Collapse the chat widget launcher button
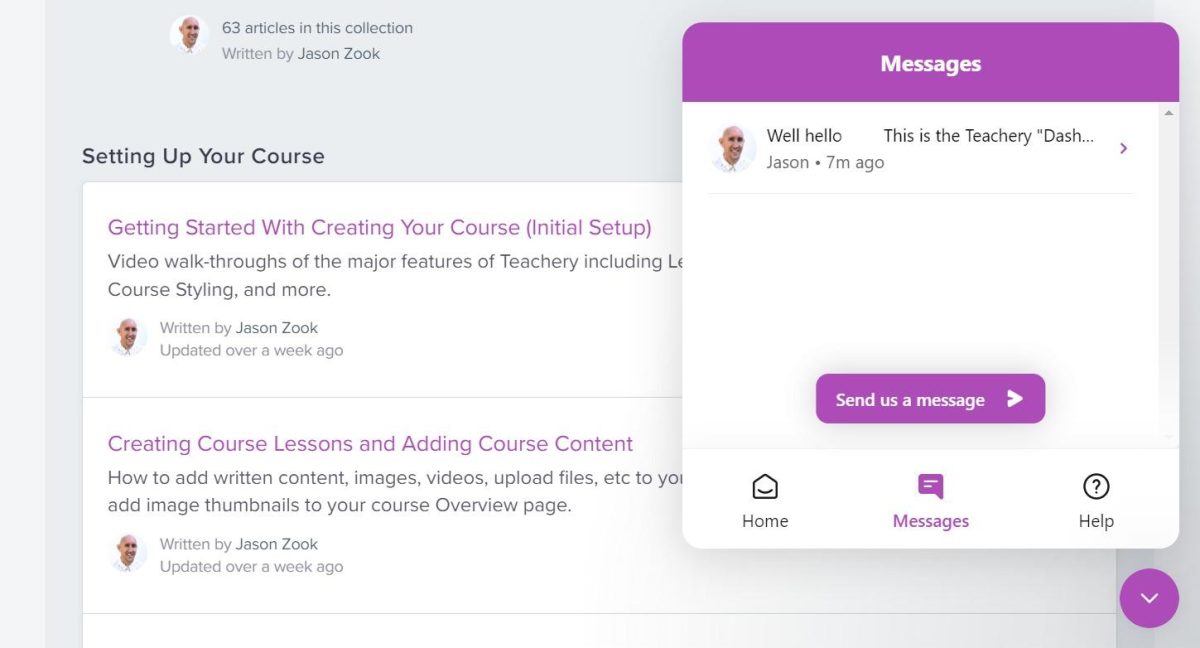This screenshot has height=648, width=1200. 1149,598
